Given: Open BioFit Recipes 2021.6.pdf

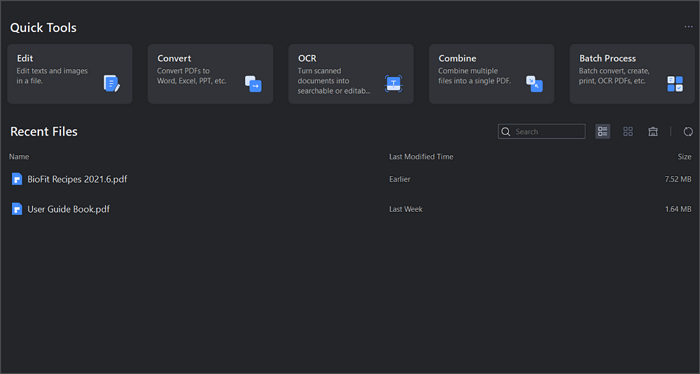Looking at the screenshot, I should coord(77,179).
